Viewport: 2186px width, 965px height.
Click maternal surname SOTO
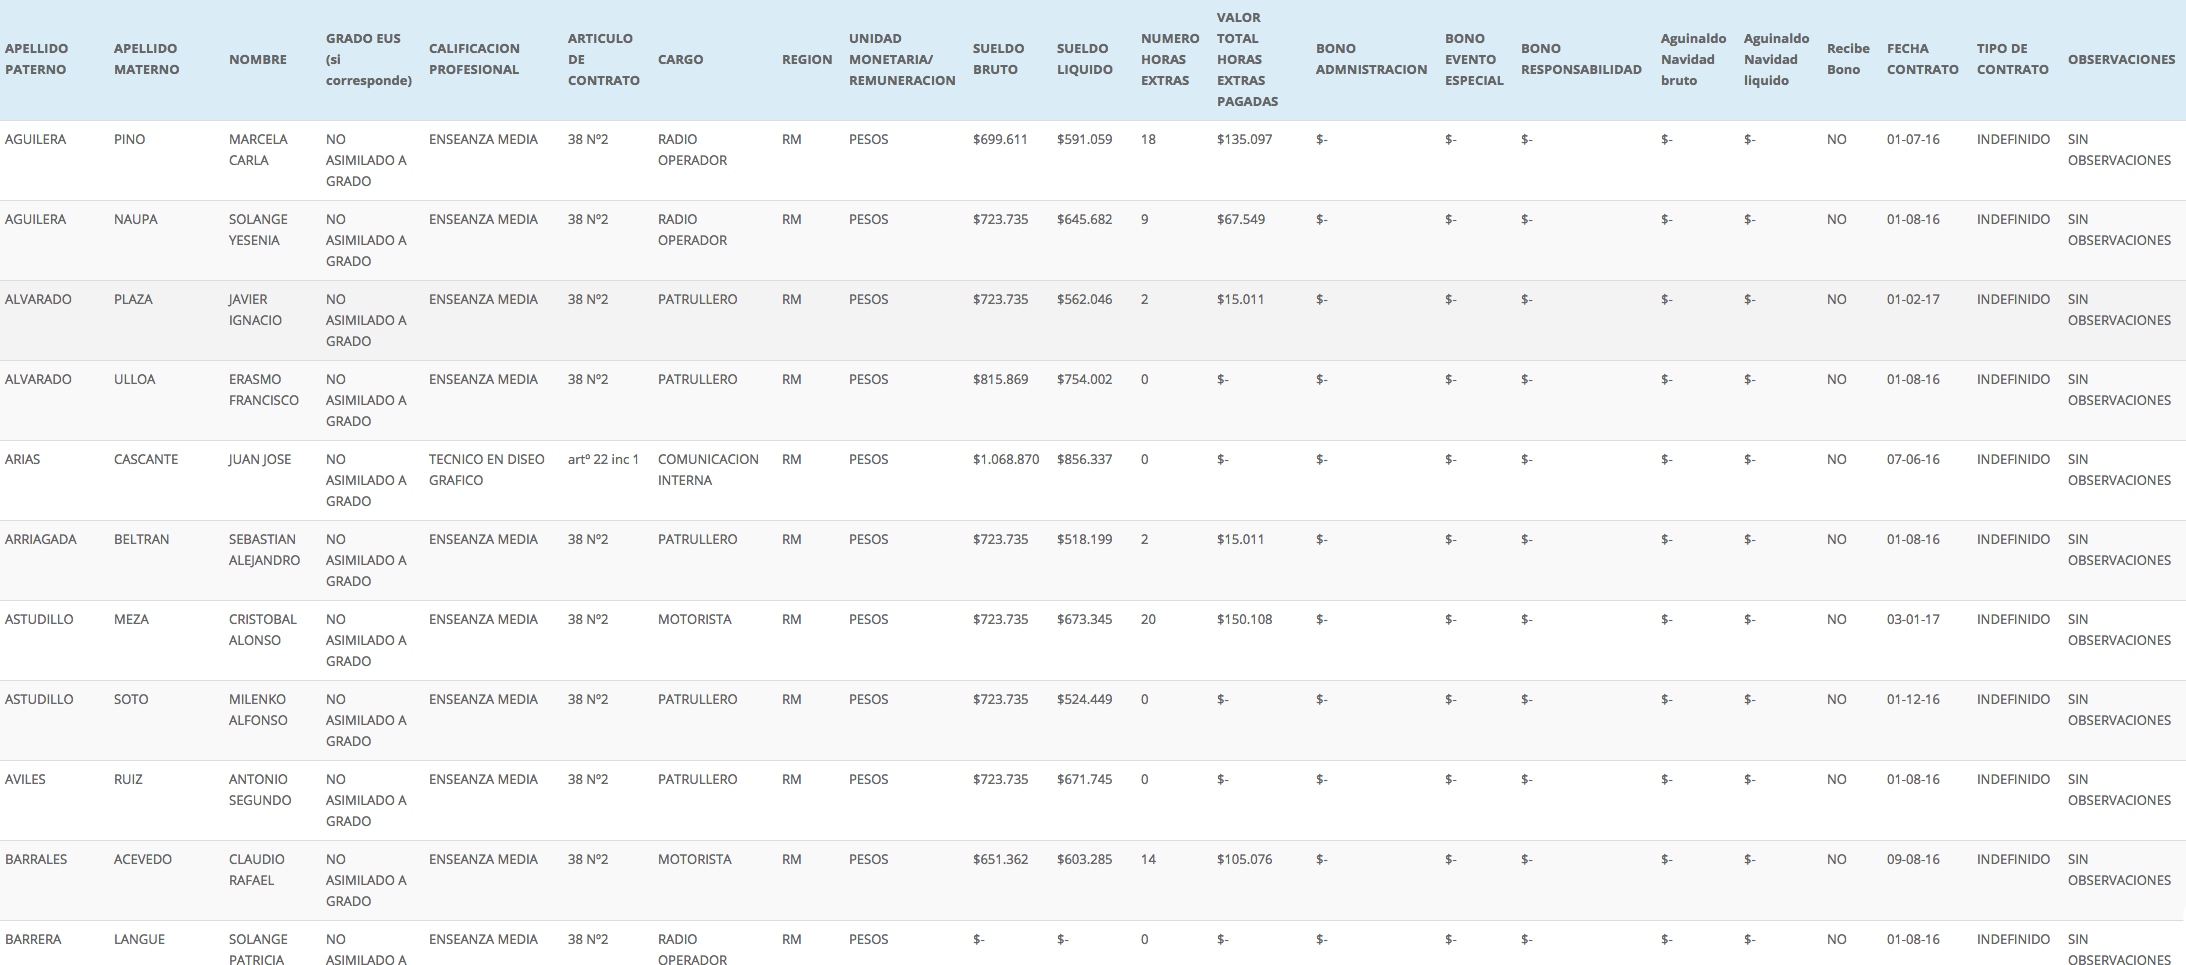(131, 700)
